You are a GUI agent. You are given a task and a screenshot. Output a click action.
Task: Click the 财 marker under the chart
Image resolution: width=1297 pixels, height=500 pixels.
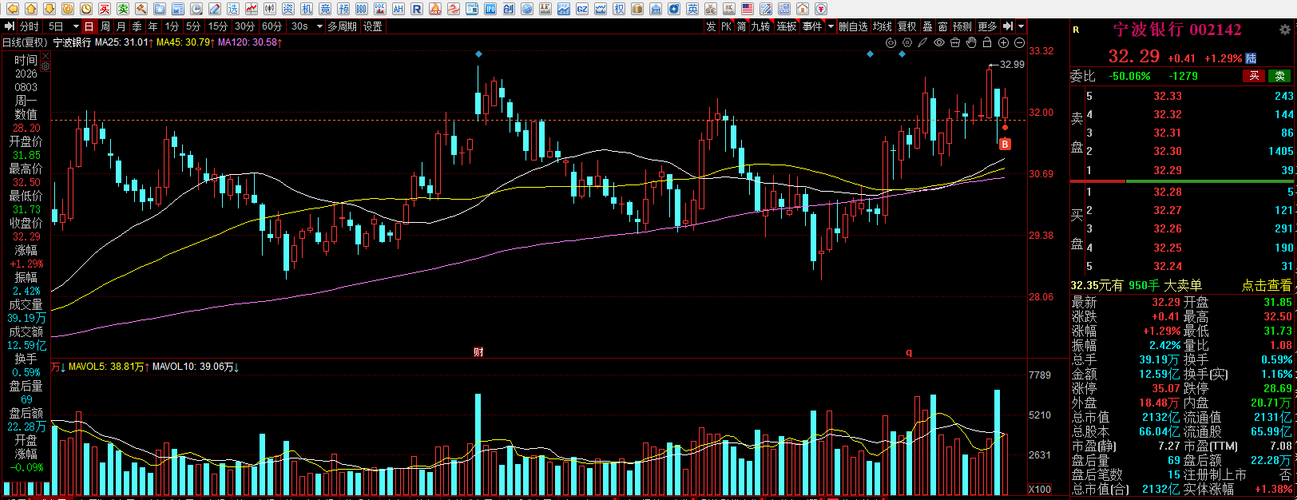(x=478, y=352)
